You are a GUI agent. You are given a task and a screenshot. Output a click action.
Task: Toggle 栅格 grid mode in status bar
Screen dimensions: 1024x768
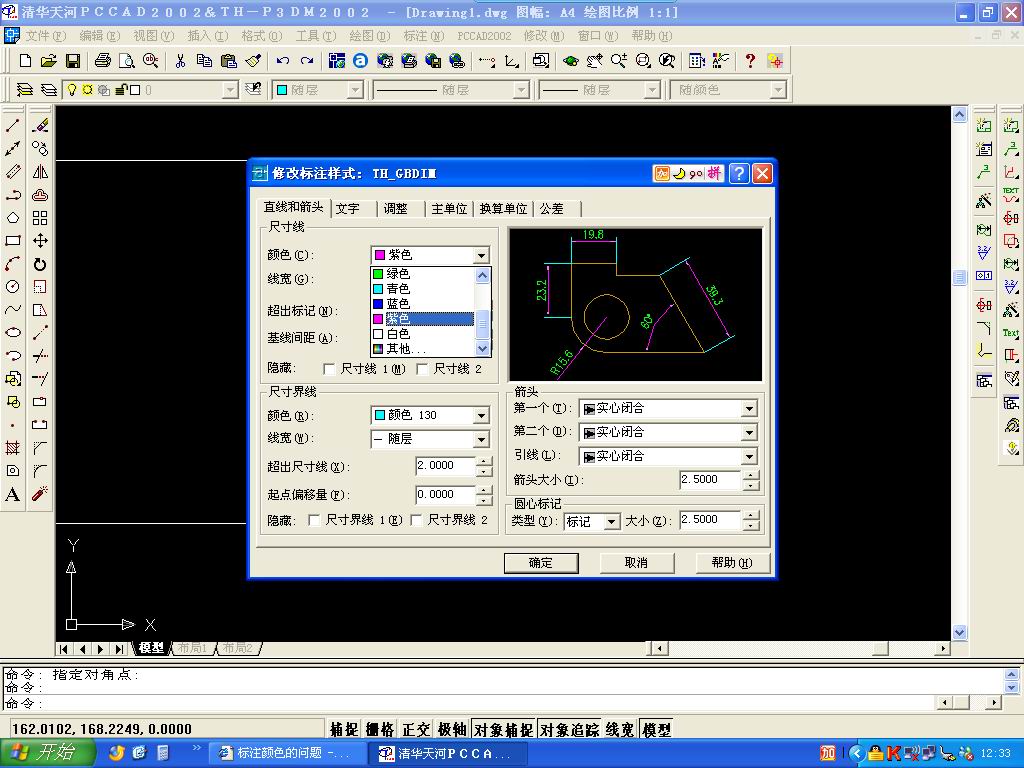(379, 729)
